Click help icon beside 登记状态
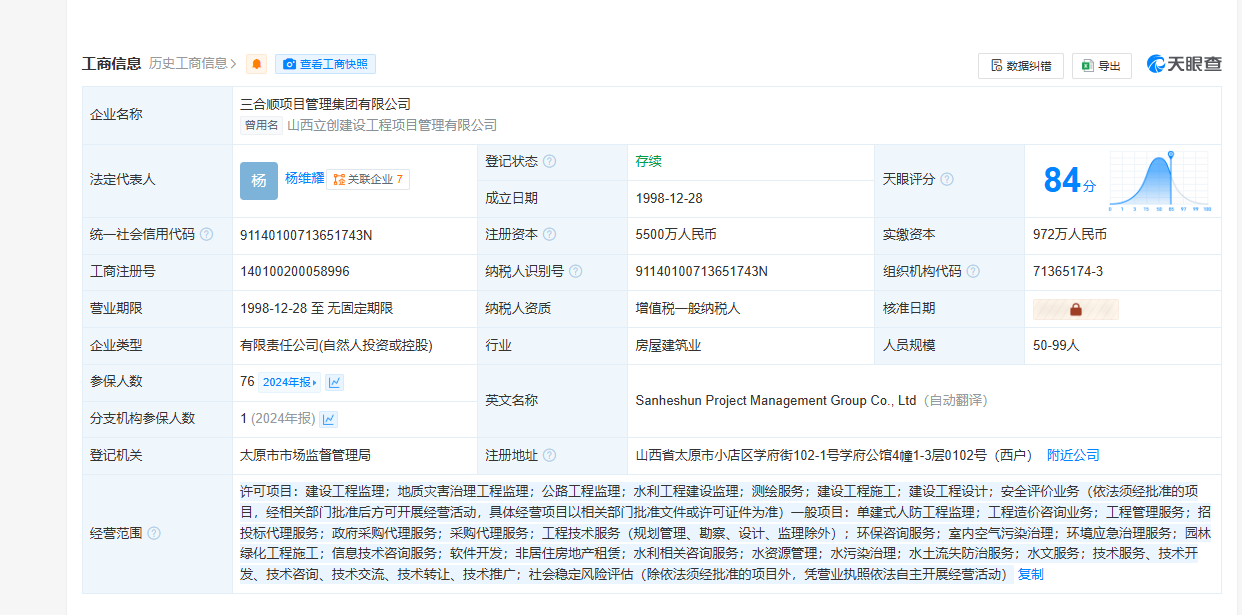Image resolution: width=1242 pixels, height=615 pixels. (549, 162)
